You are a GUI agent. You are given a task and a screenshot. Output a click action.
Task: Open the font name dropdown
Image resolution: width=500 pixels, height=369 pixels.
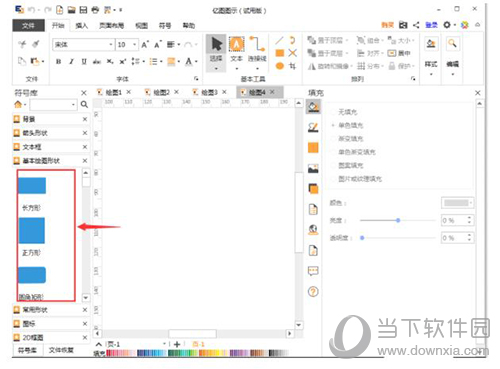click(111, 44)
